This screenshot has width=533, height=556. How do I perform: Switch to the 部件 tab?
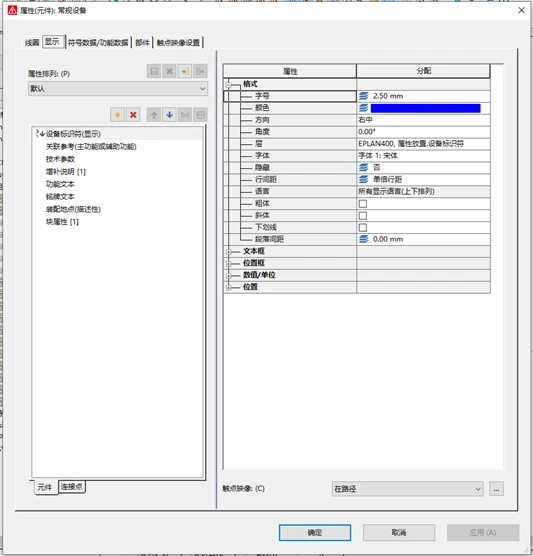click(x=142, y=43)
